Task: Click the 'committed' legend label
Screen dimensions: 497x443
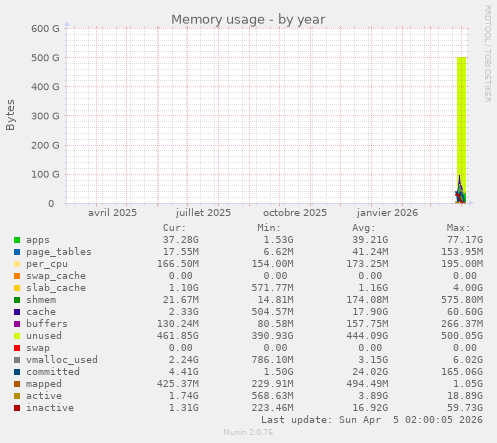Action: (x=53, y=372)
